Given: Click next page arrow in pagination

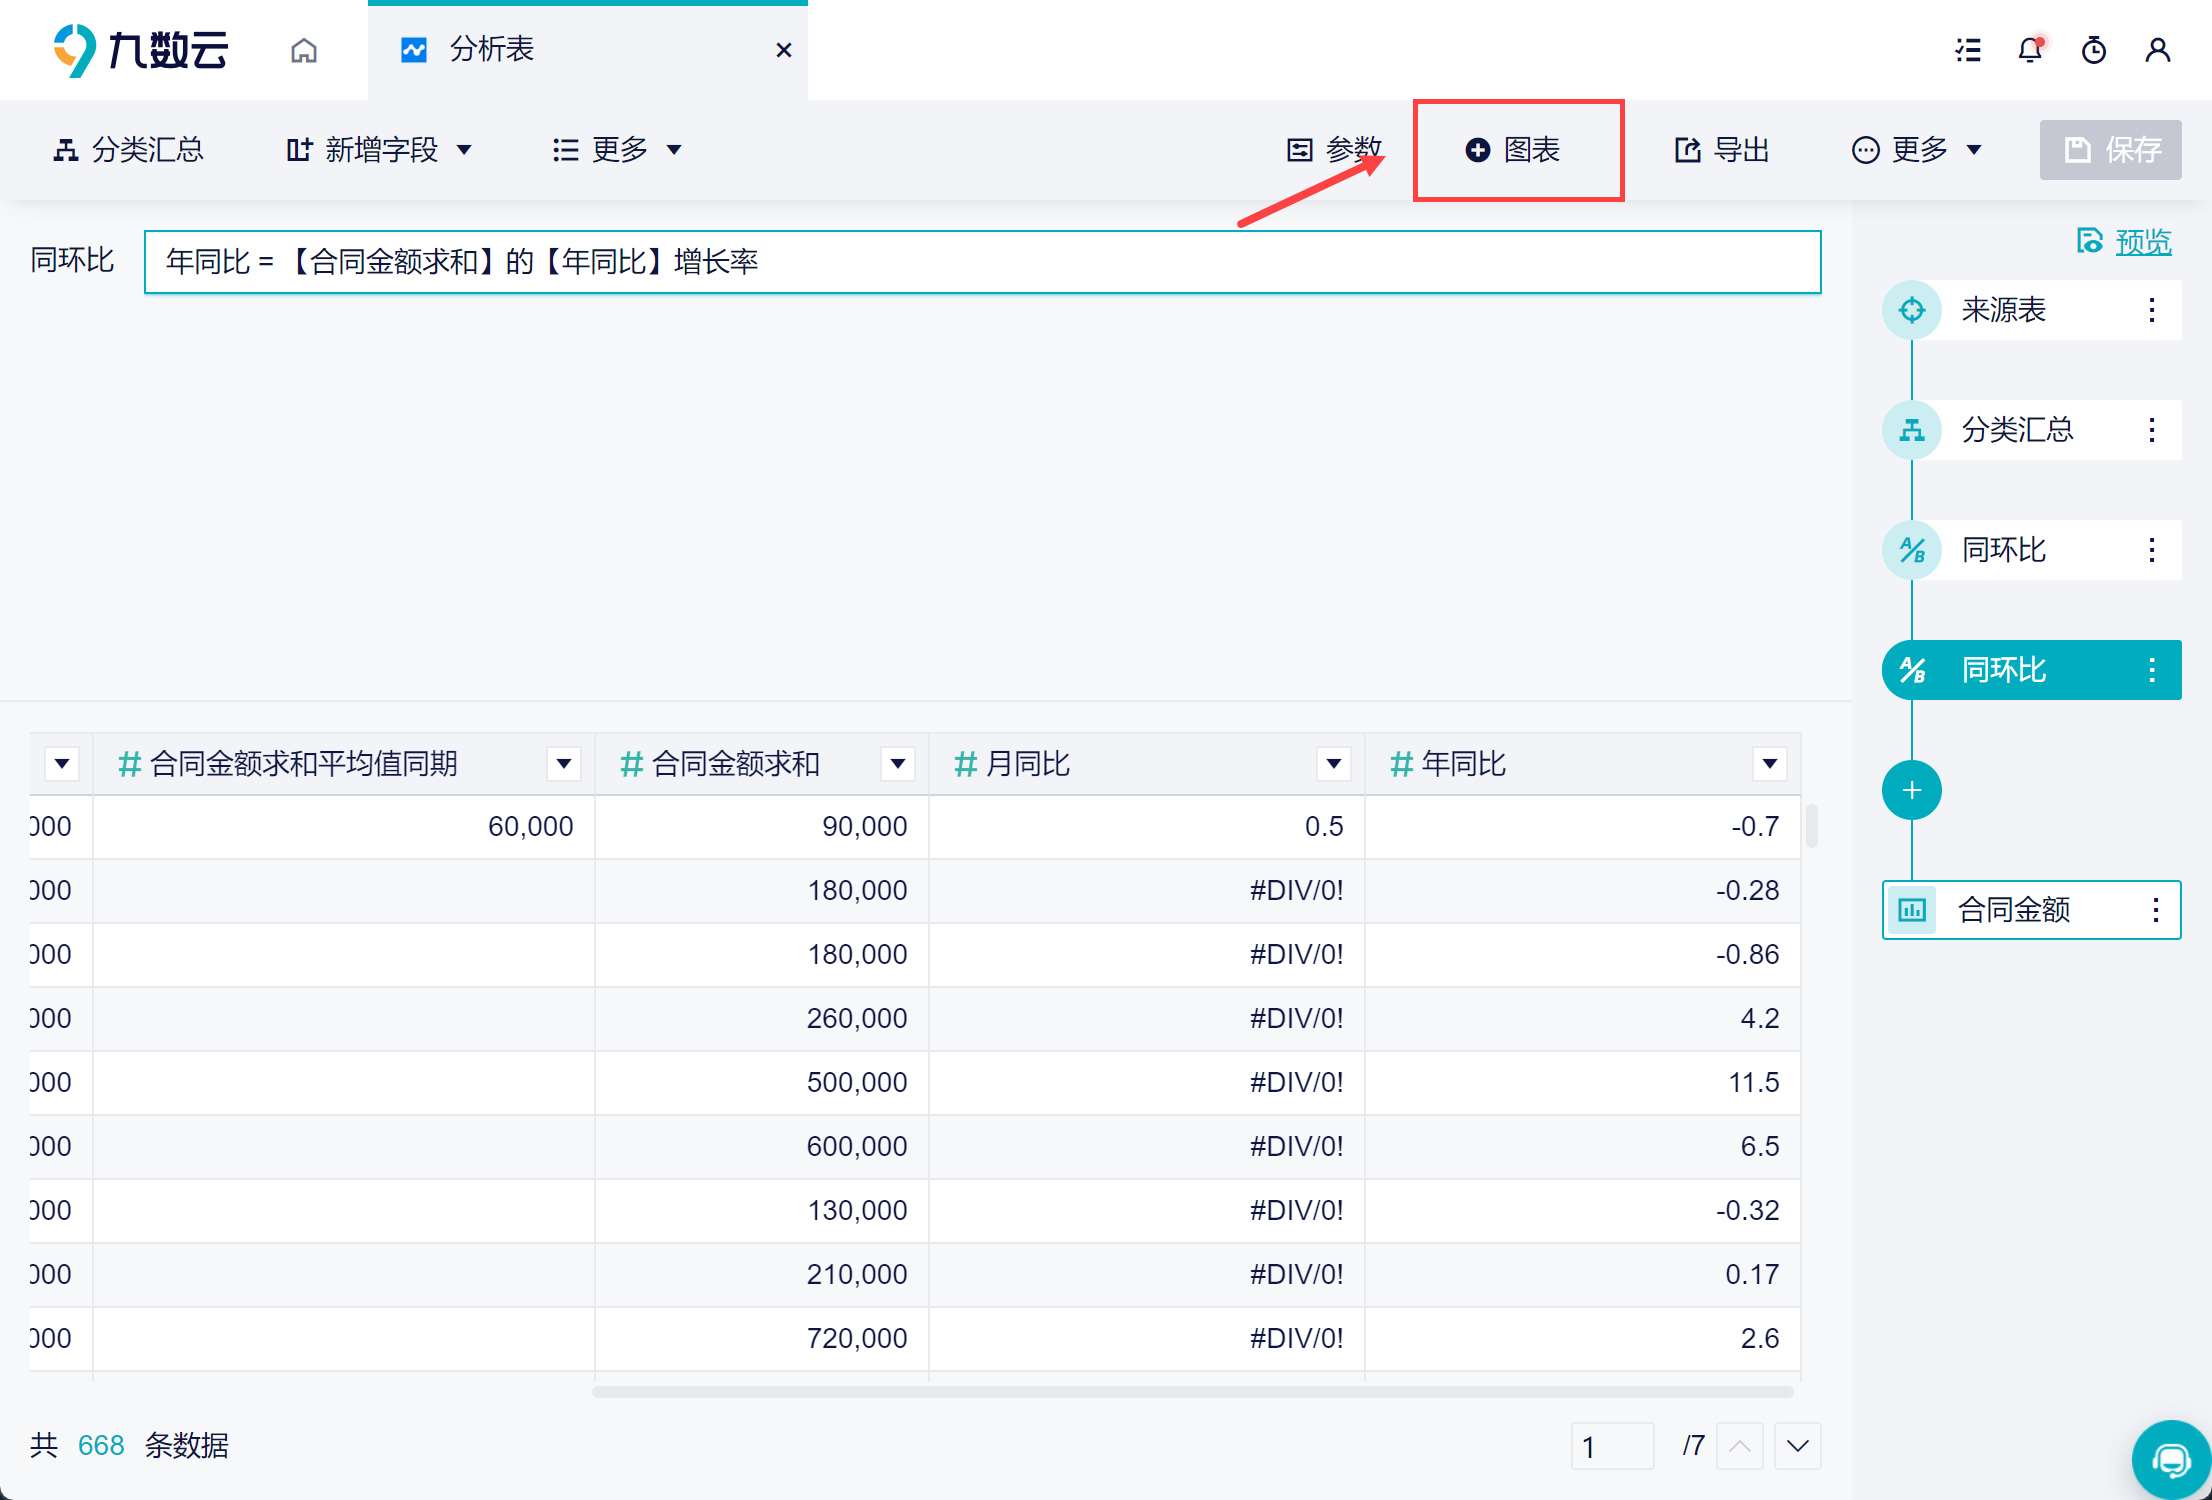Looking at the screenshot, I should 1797,1446.
